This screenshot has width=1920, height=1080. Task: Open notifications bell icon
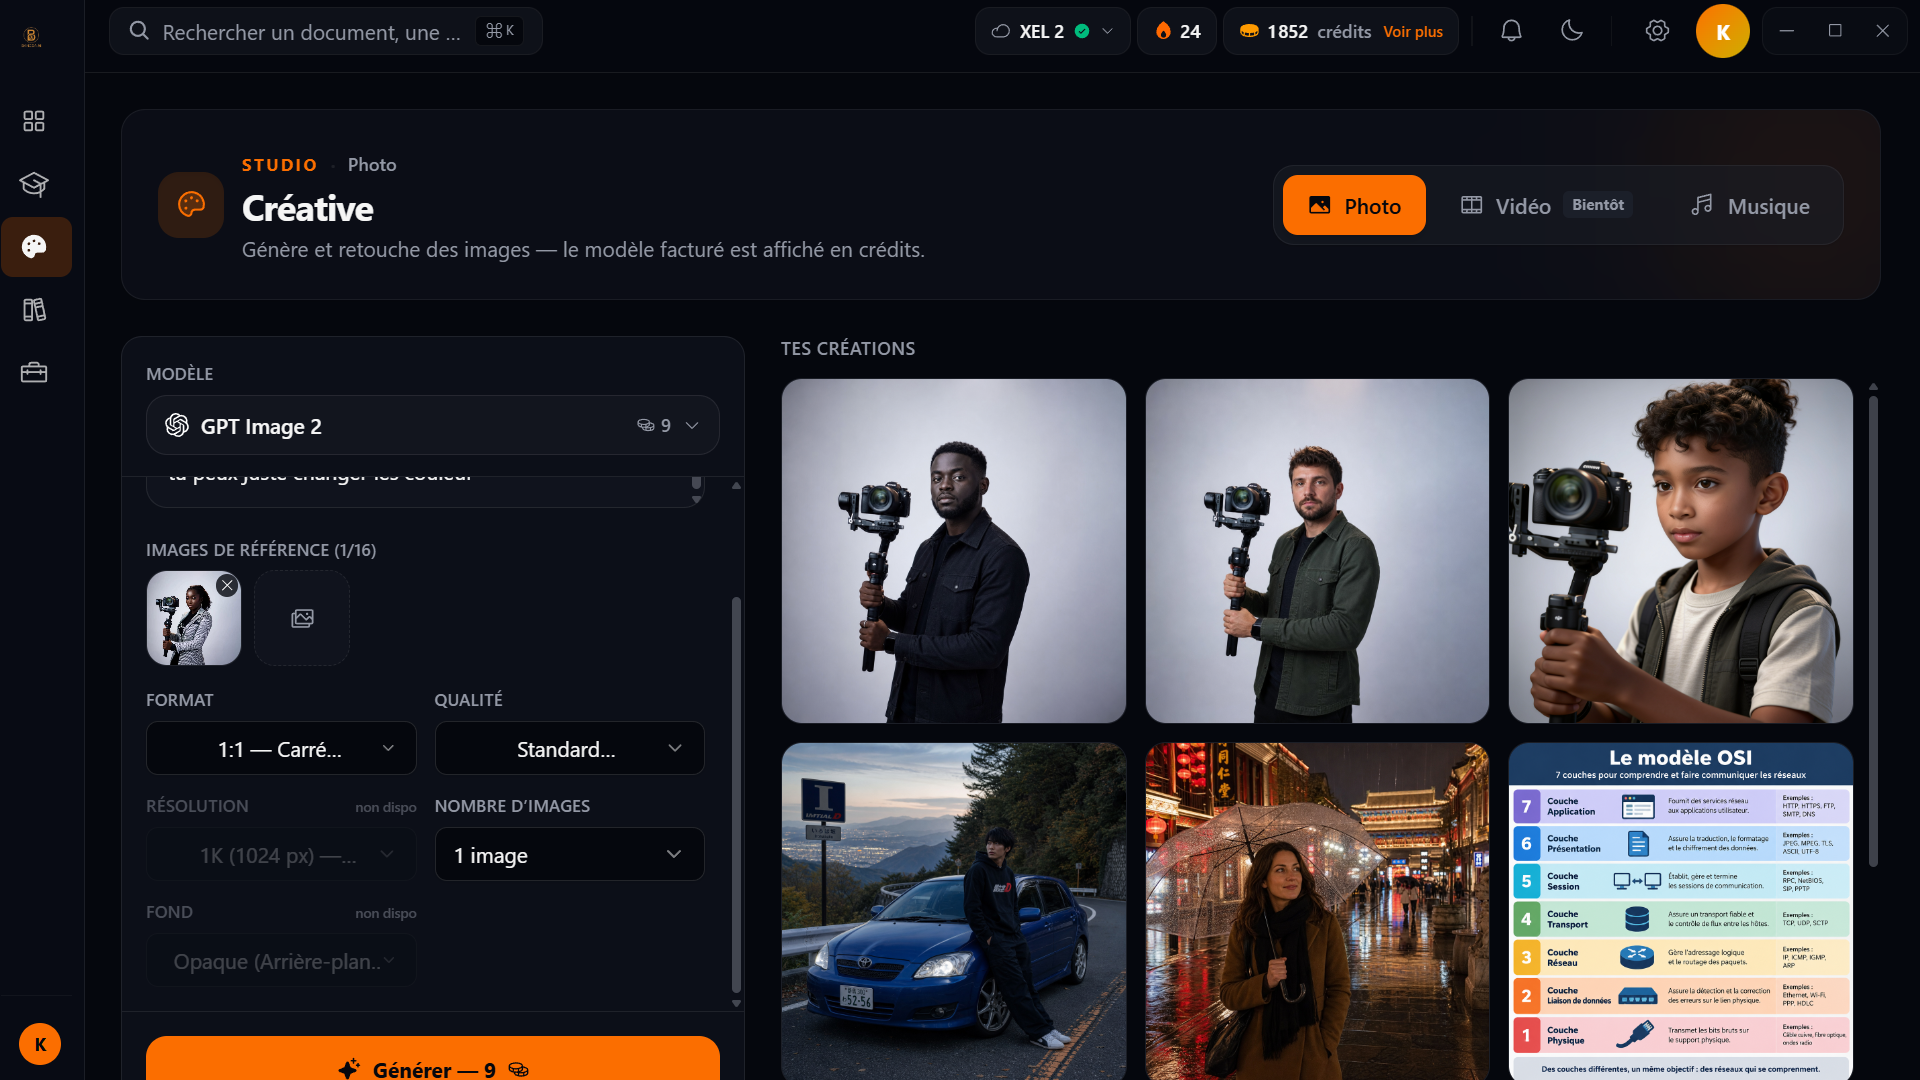(x=1511, y=31)
